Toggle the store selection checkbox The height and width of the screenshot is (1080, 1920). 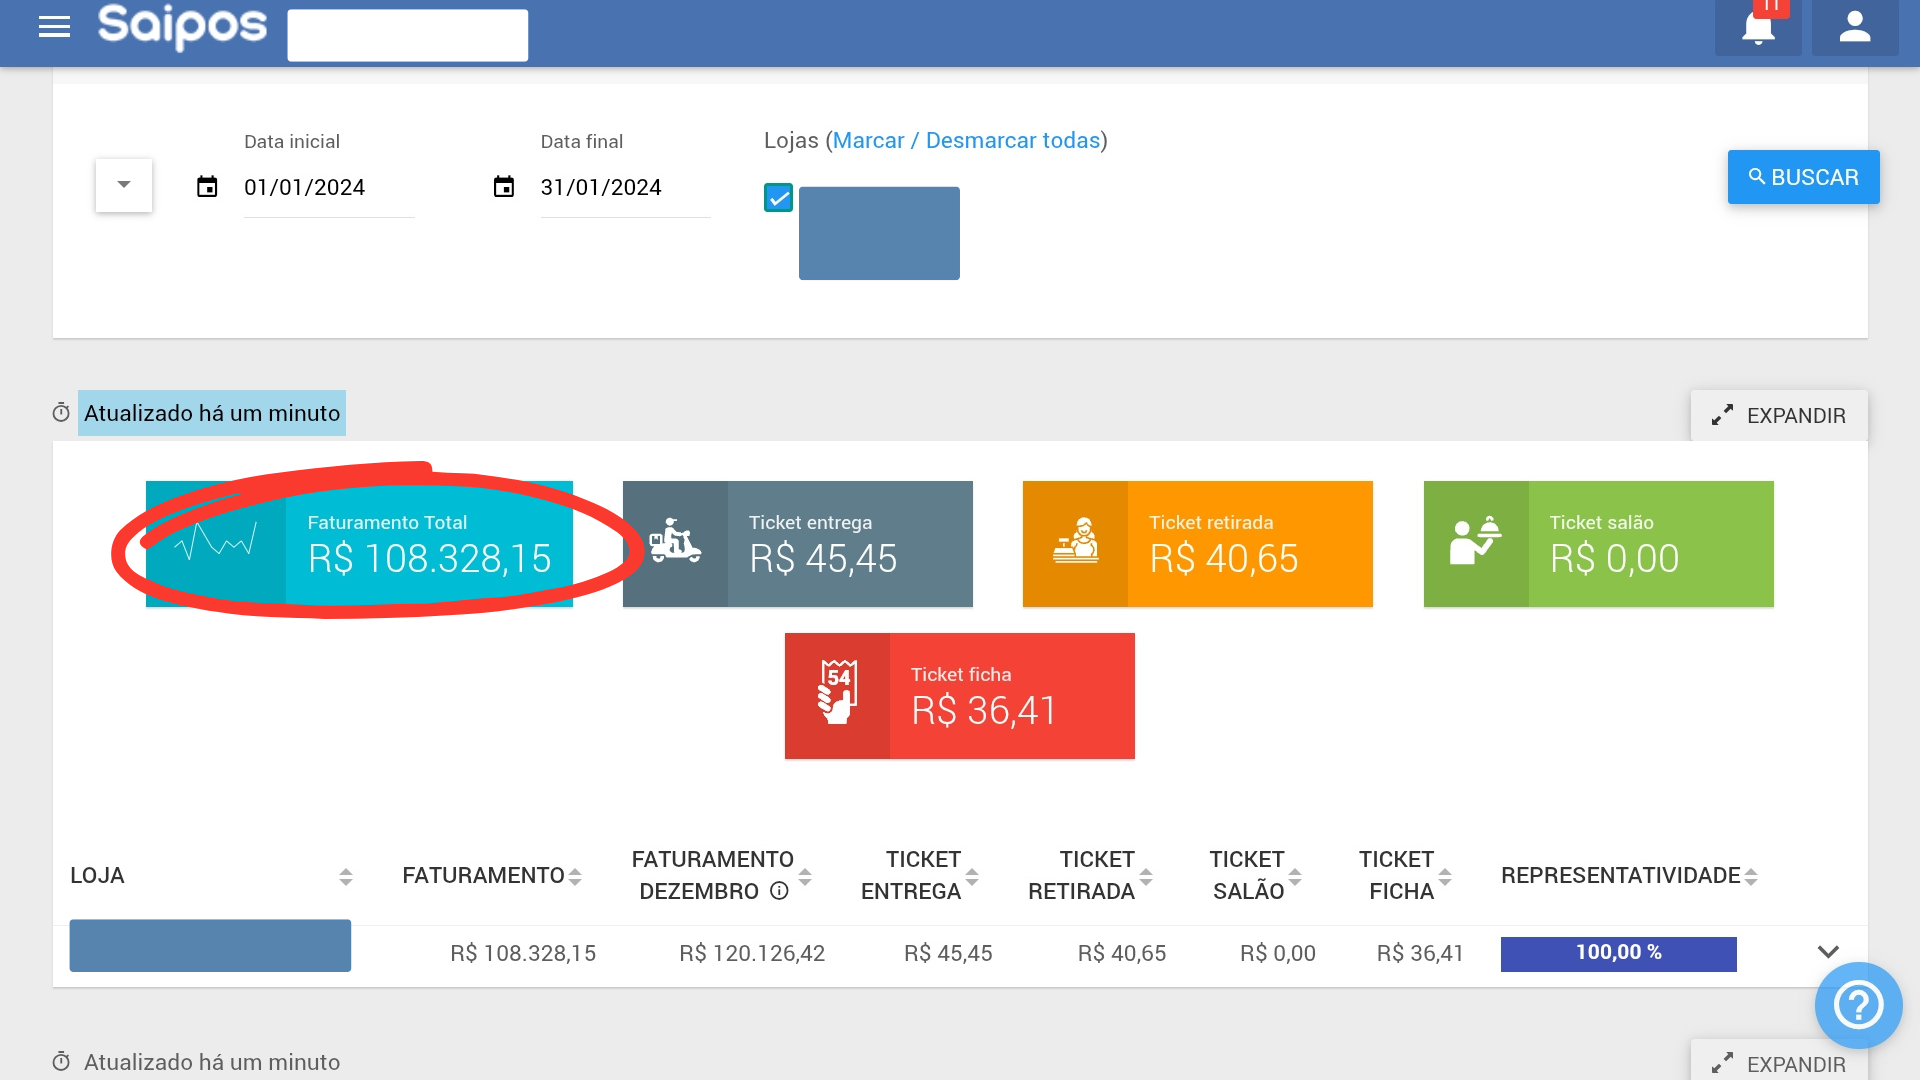tap(778, 197)
